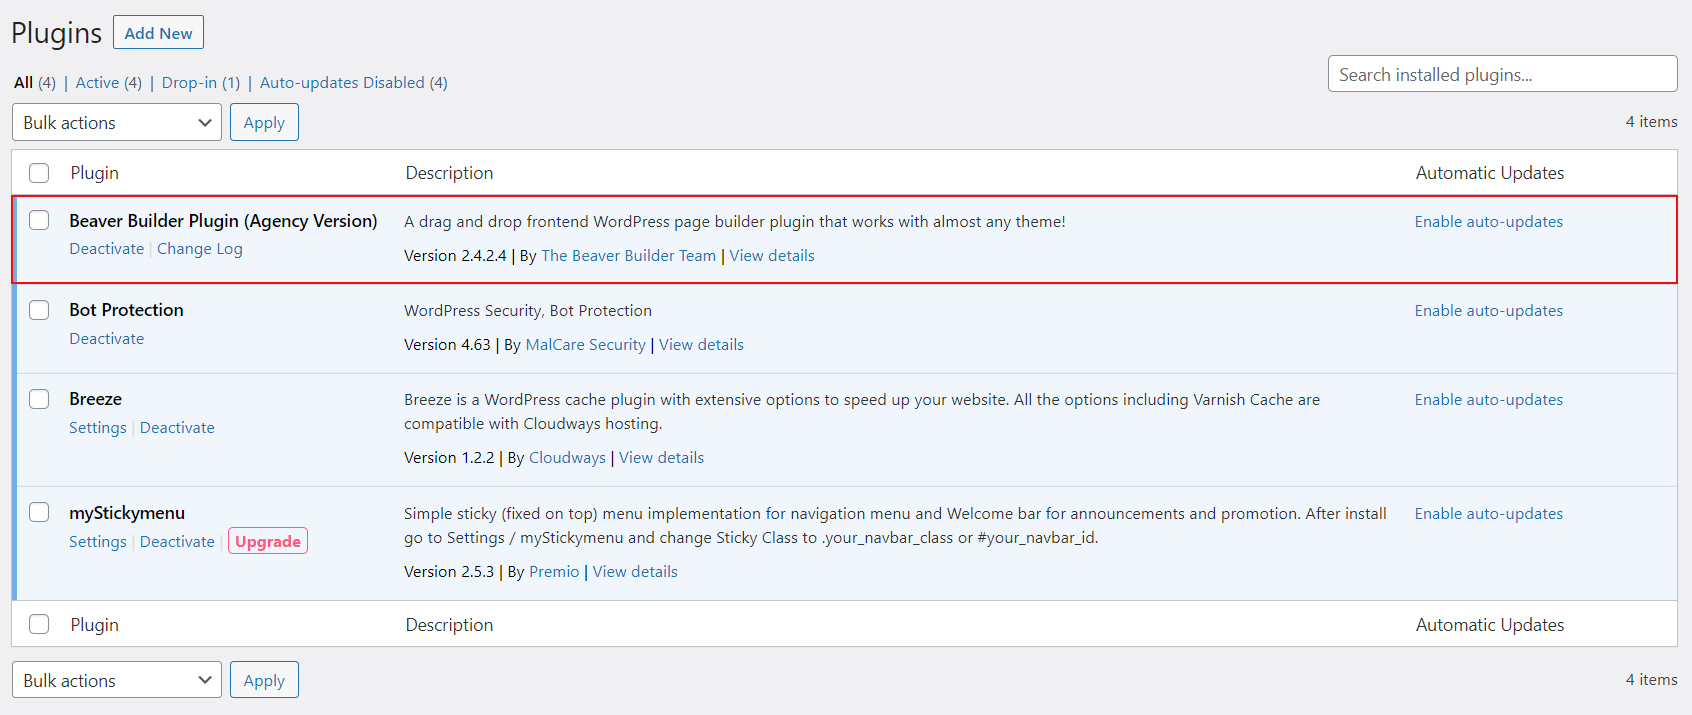1692x715 pixels.
Task: Click the myStickymenu Upgrade button
Action: (x=267, y=541)
